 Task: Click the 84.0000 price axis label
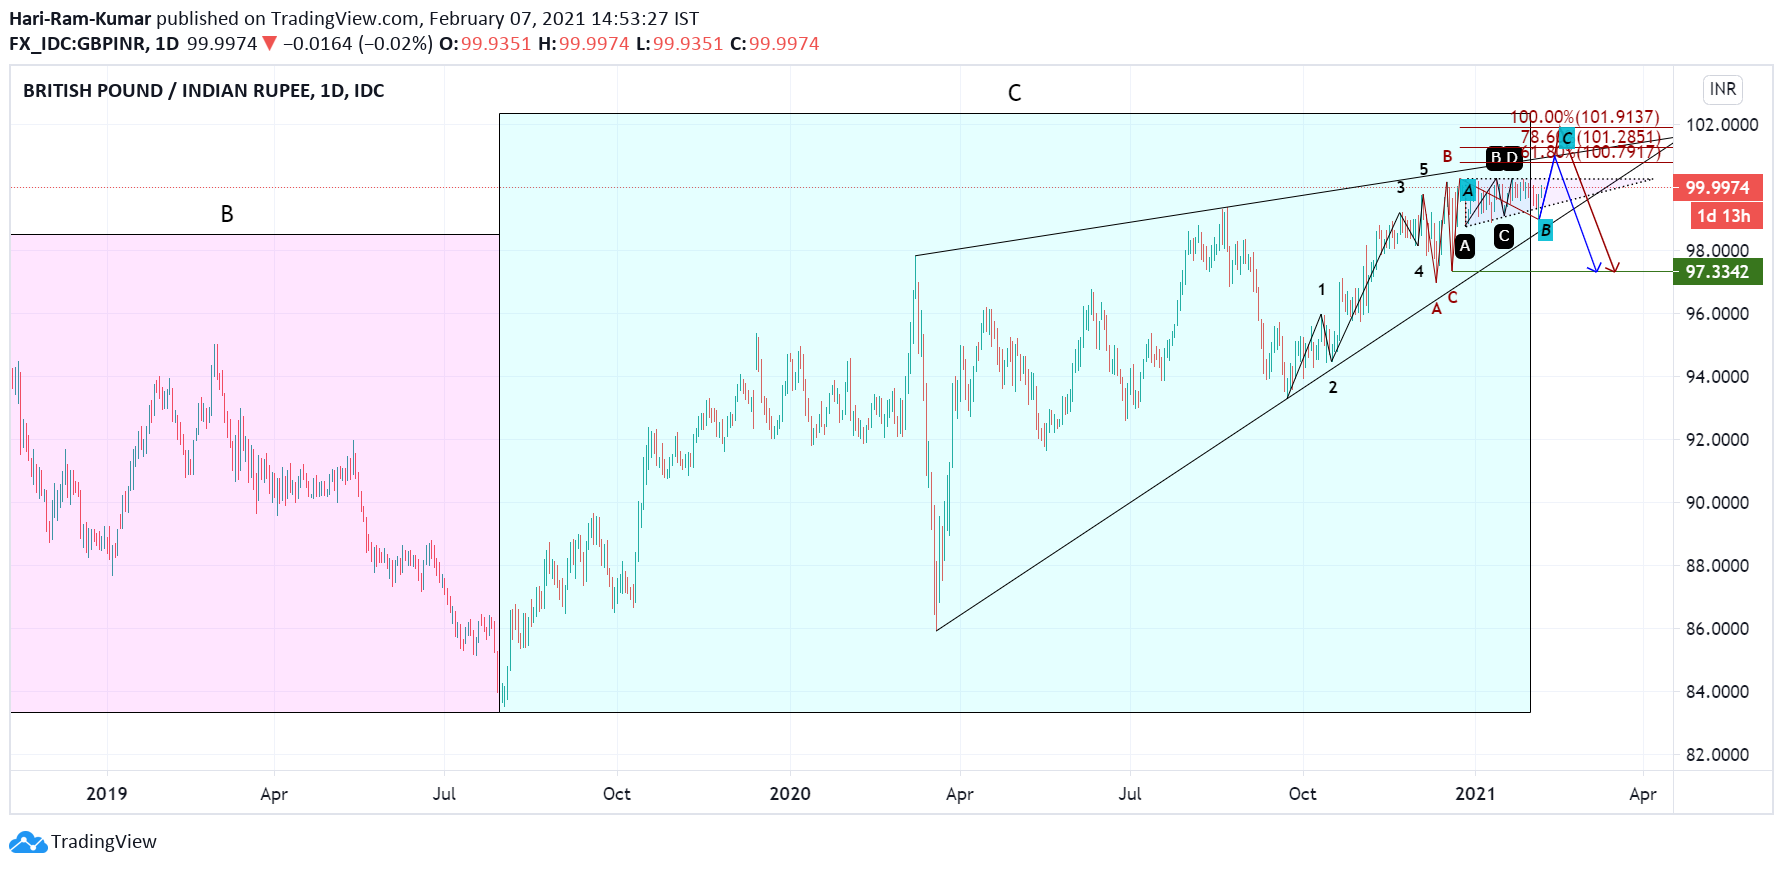tap(1717, 692)
